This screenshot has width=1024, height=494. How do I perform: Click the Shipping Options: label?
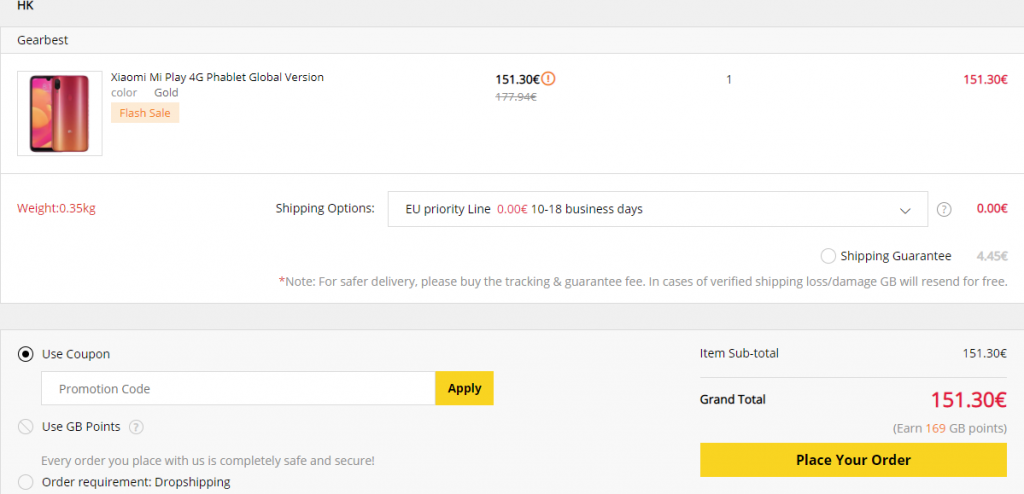coord(325,208)
